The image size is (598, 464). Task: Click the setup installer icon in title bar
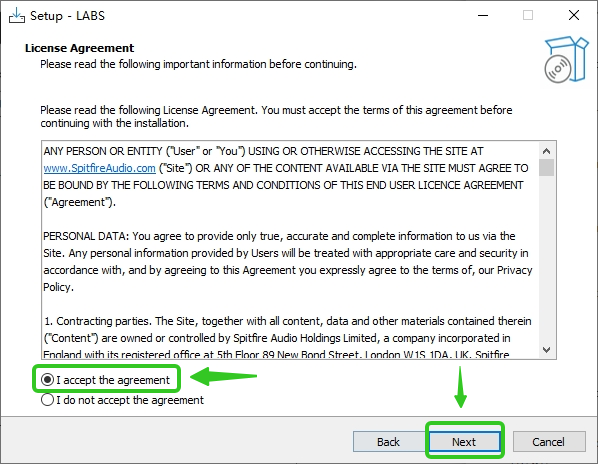pos(17,16)
